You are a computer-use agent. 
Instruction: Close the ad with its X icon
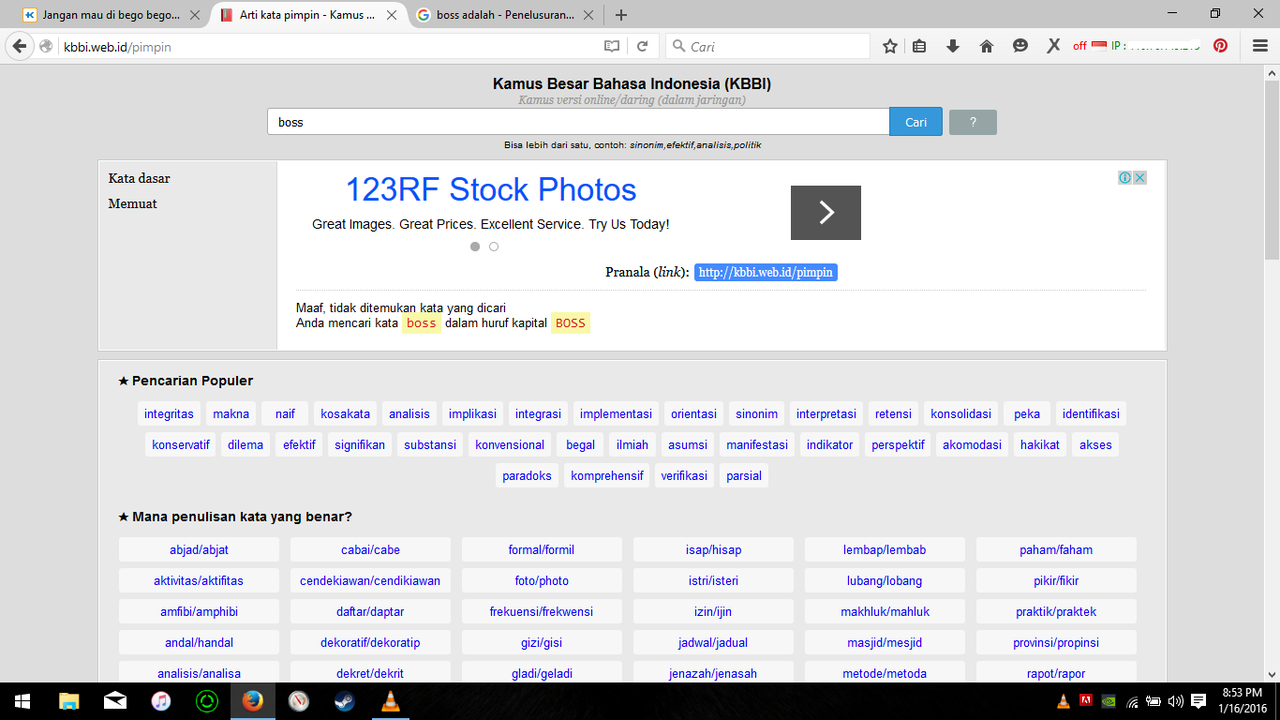(1139, 177)
